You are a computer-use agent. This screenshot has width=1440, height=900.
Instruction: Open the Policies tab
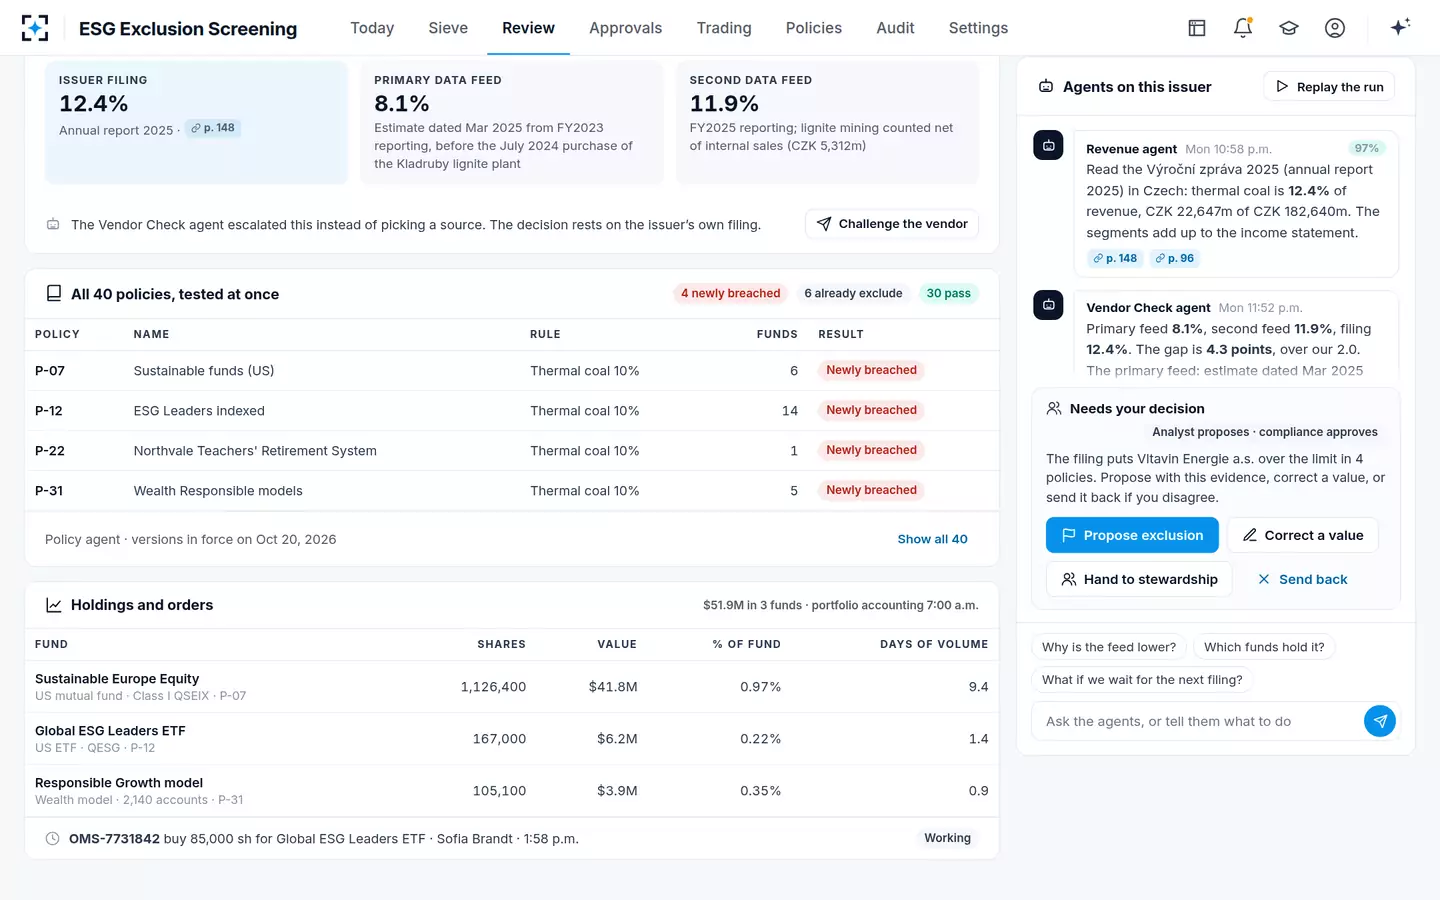814,28
